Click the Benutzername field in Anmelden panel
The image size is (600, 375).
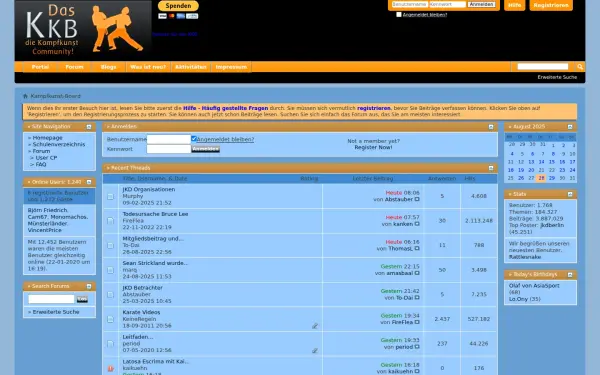coord(169,139)
